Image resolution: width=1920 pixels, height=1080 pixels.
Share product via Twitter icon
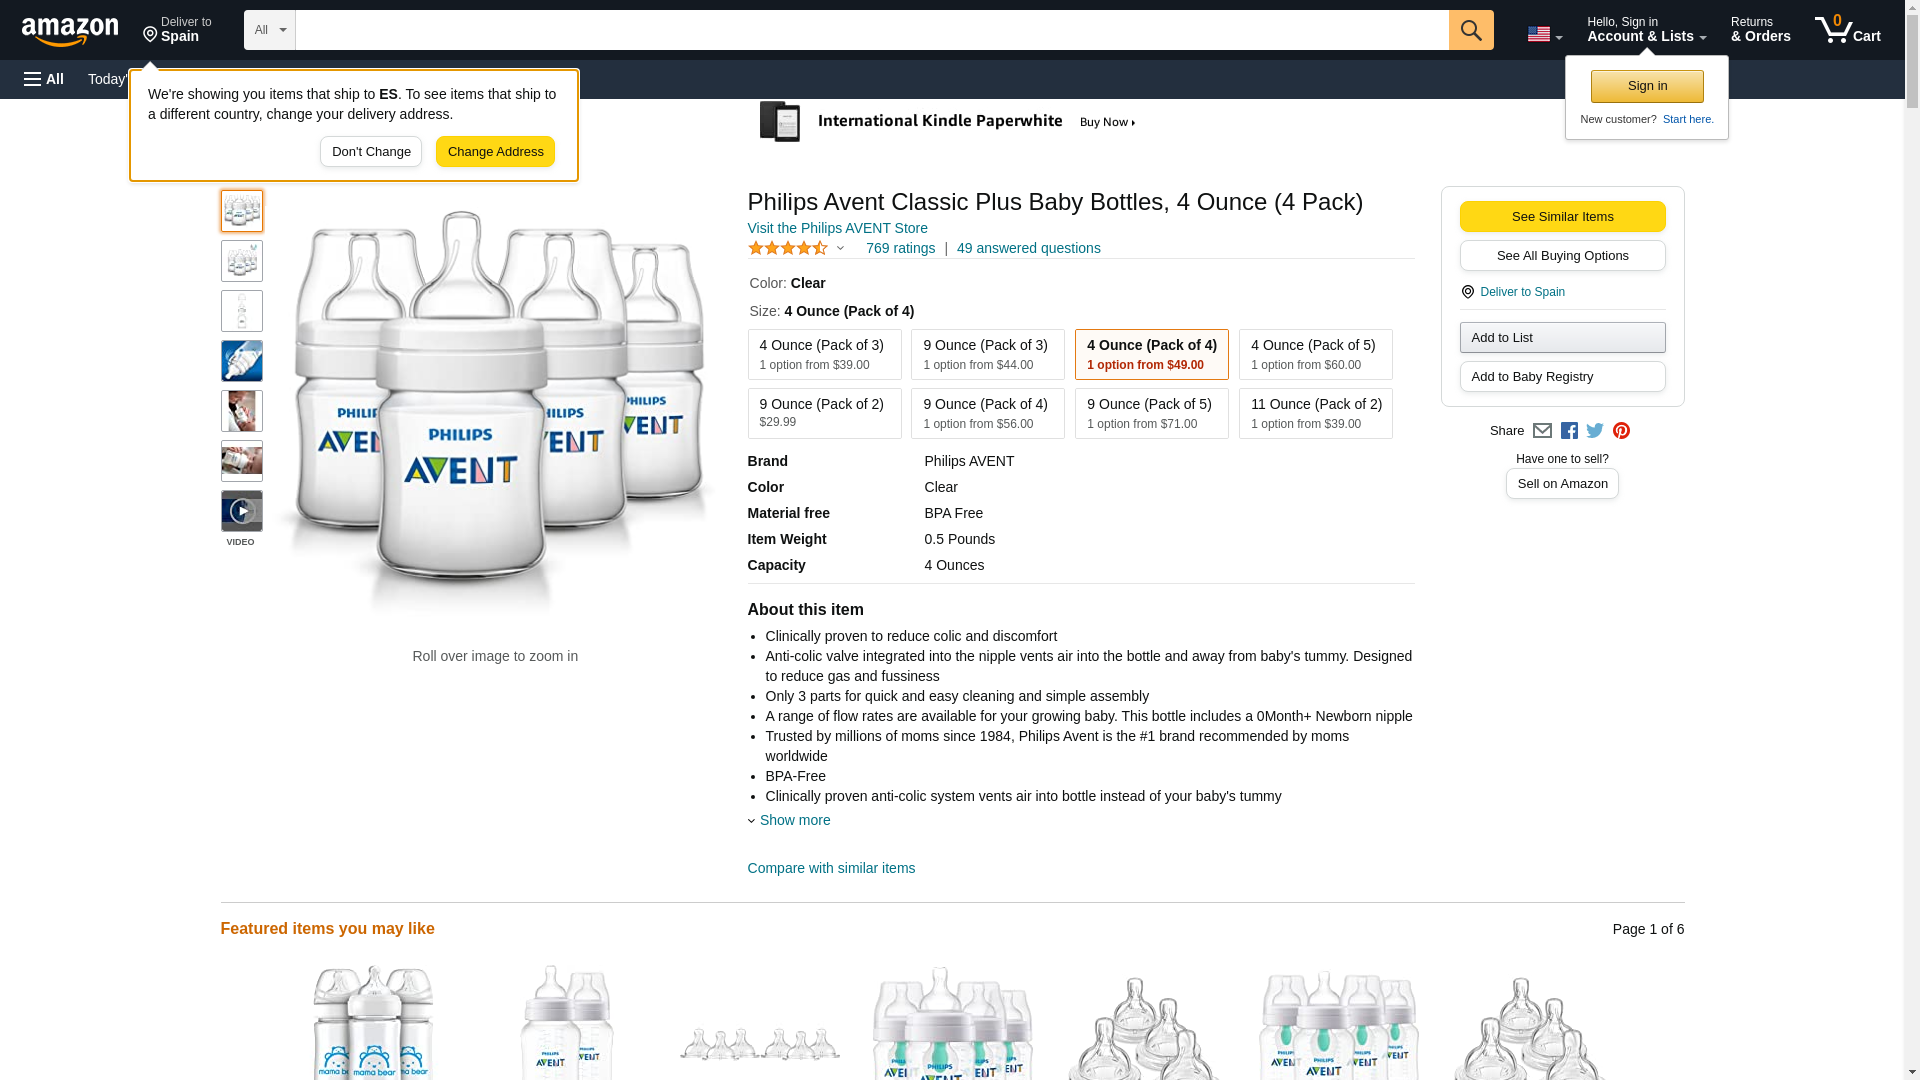coord(1594,431)
